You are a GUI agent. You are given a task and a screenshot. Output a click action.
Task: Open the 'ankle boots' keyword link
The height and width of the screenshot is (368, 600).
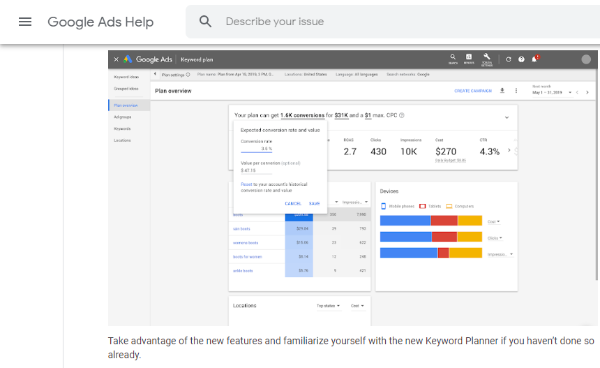point(243,271)
